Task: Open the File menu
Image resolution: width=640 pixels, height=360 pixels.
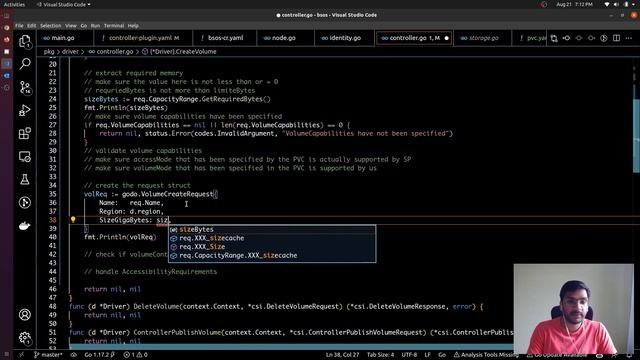Action: click(19, 26)
